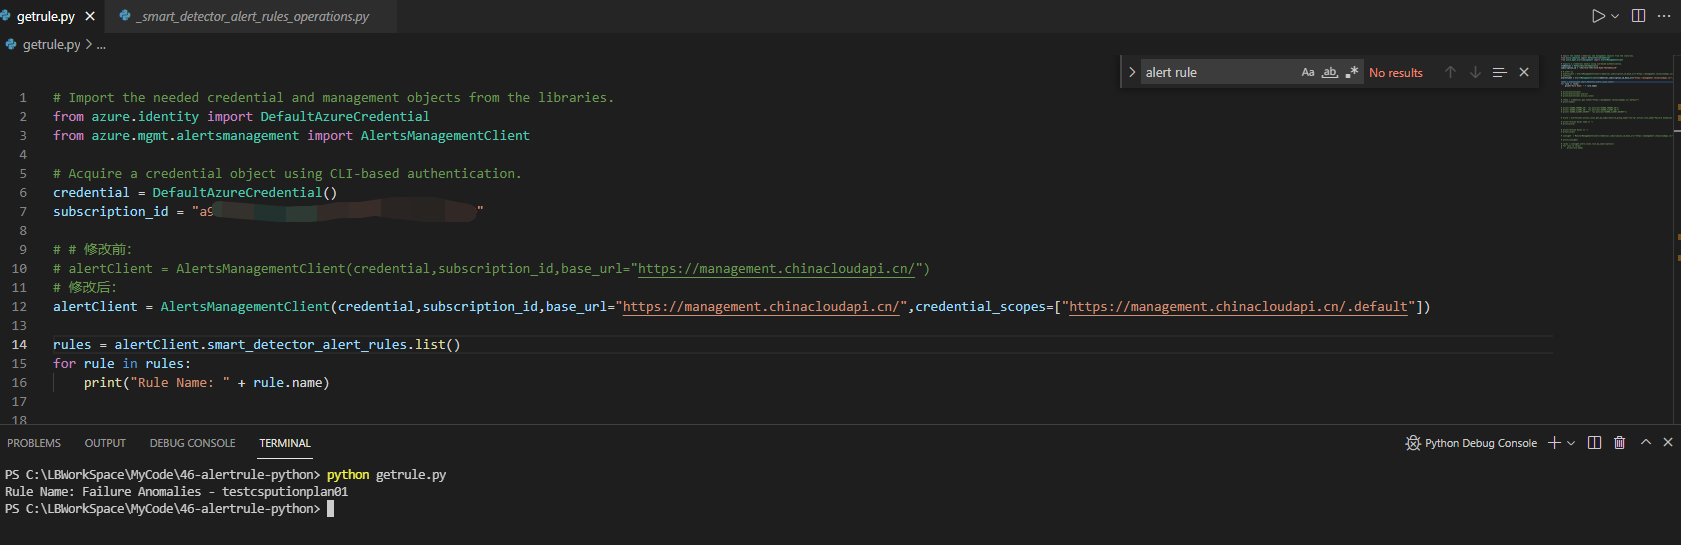This screenshot has width=1681, height=545.
Task: Enable regular expression search option
Action: pyautogui.click(x=1352, y=72)
